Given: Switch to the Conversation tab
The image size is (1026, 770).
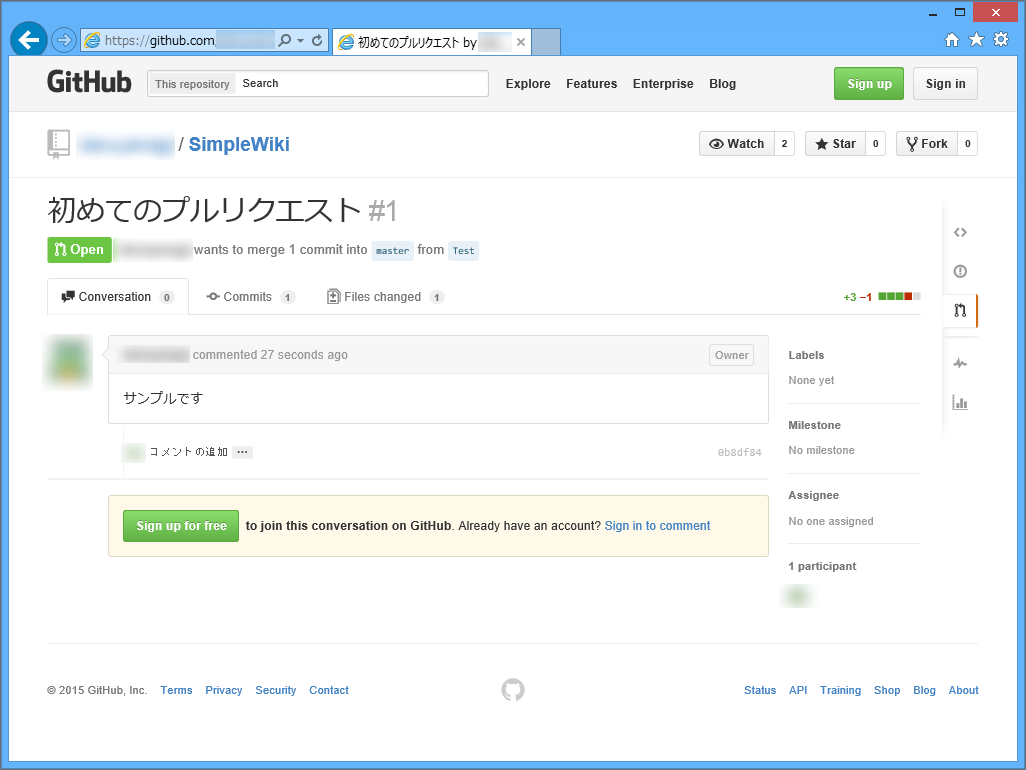Looking at the screenshot, I should click(118, 297).
